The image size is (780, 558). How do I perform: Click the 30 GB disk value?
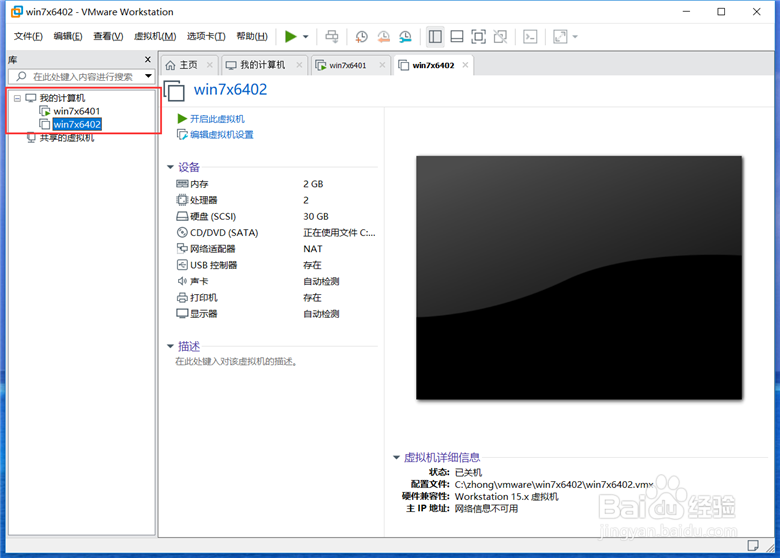click(316, 216)
